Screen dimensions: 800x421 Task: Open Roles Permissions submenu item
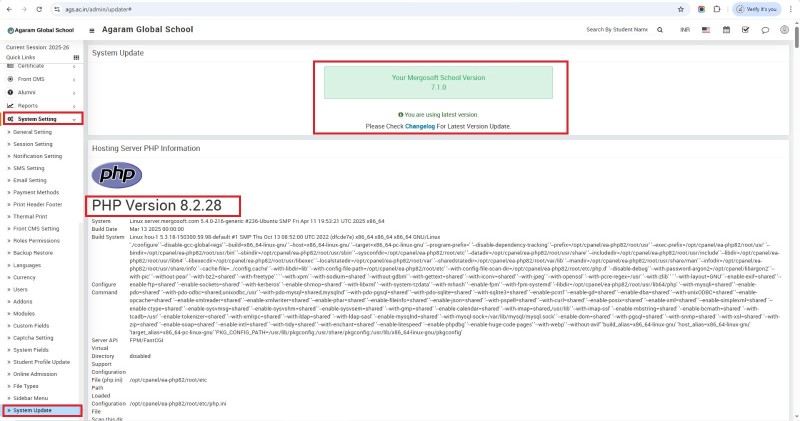tap(36, 241)
